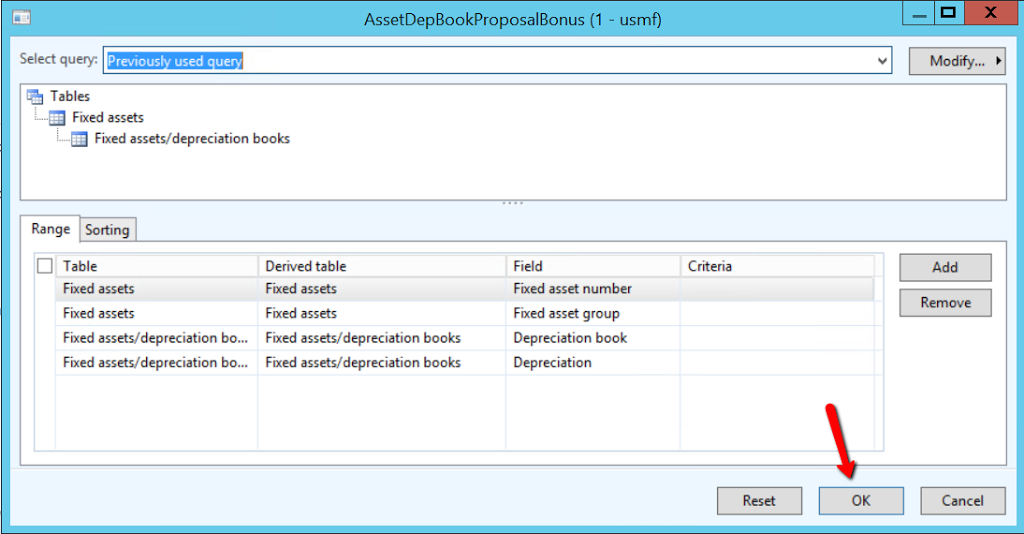The height and width of the screenshot is (534, 1024).
Task: Click the Depreciation book field row
Action: (570, 338)
